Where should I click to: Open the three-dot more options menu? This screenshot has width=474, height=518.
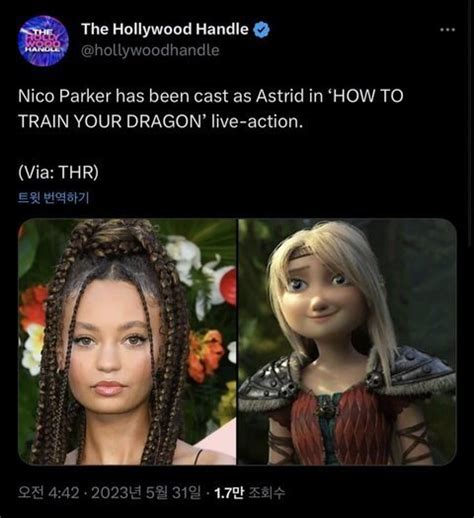tap(447, 30)
